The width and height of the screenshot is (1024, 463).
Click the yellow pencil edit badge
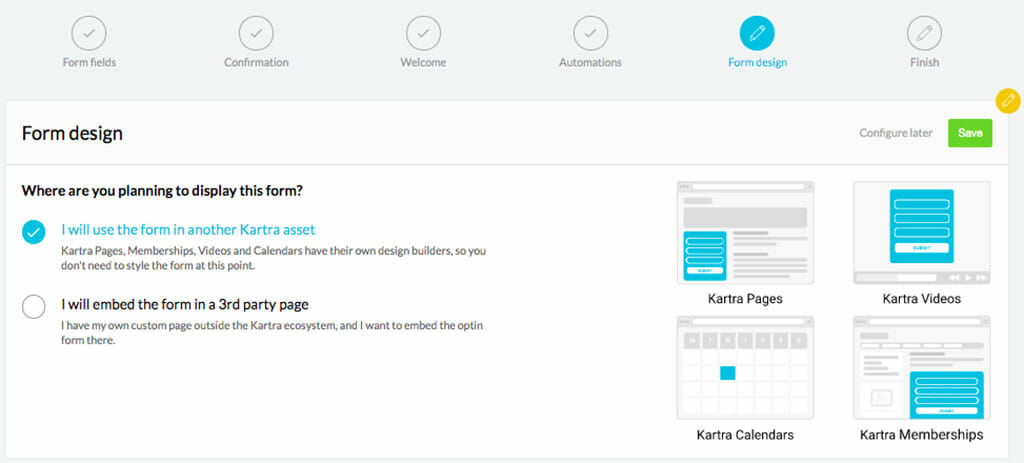[1008, 101]
